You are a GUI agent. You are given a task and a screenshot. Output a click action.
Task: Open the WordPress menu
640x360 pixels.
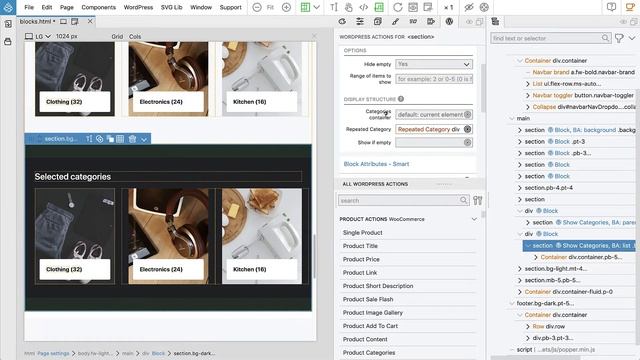point(138,7)
